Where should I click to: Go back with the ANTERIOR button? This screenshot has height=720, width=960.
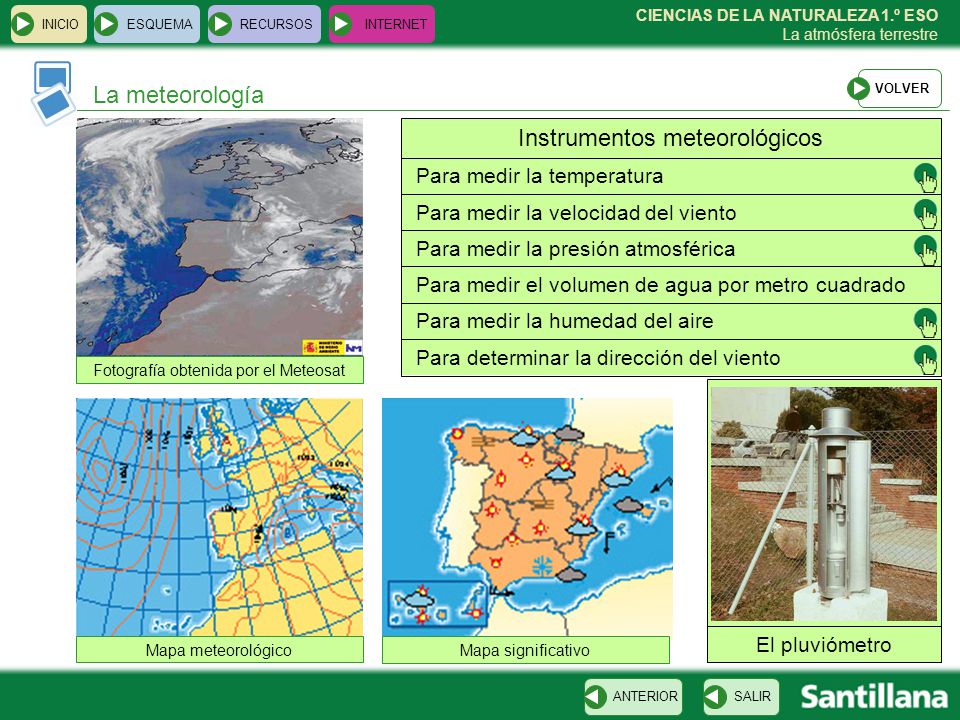click(633, 696)
